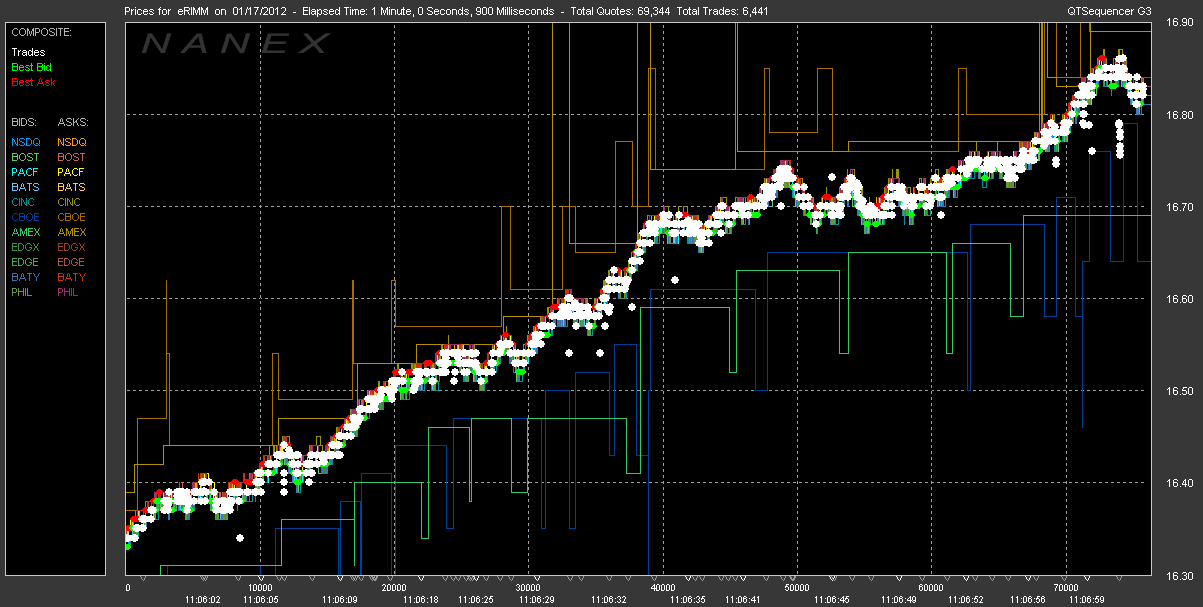
Task: Click the 16.50 price axis label
Action: tap(1181, 390)
